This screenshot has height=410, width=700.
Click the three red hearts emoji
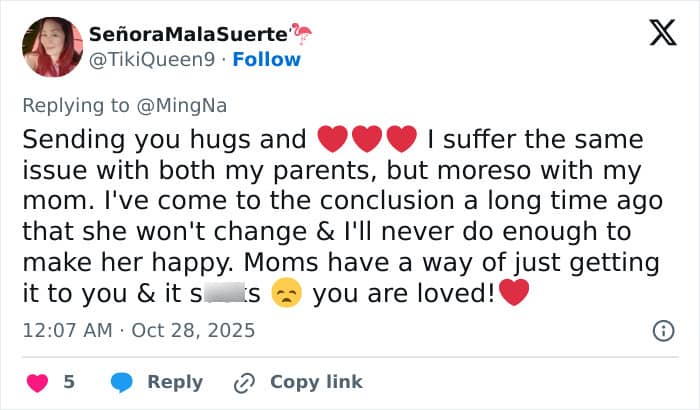click(366, 139)
